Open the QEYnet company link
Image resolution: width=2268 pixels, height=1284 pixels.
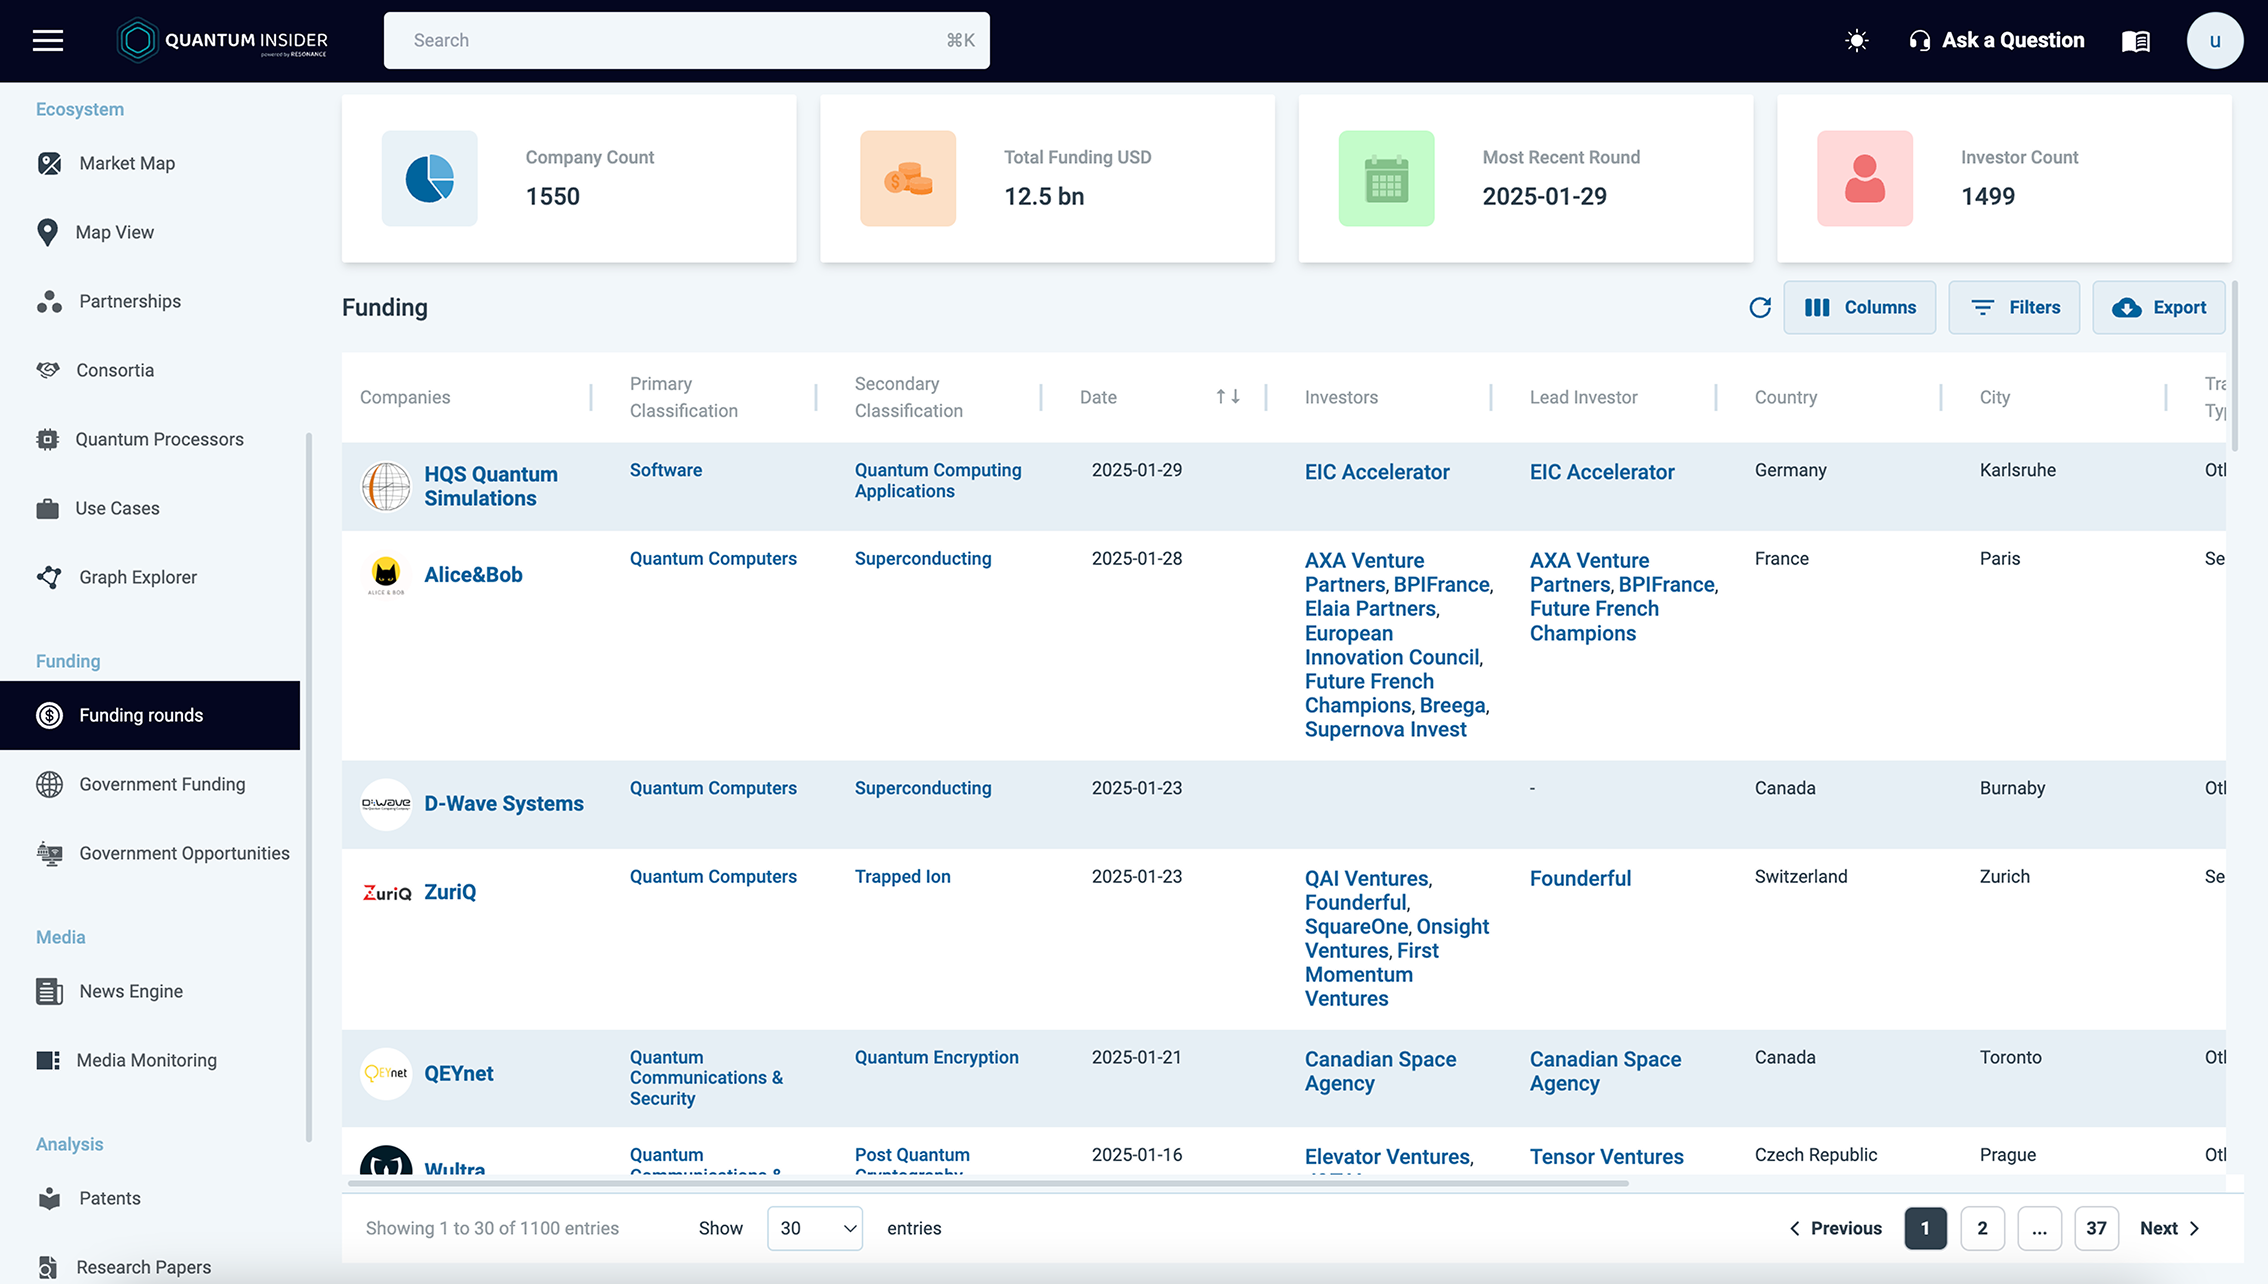coord(459,1074)
